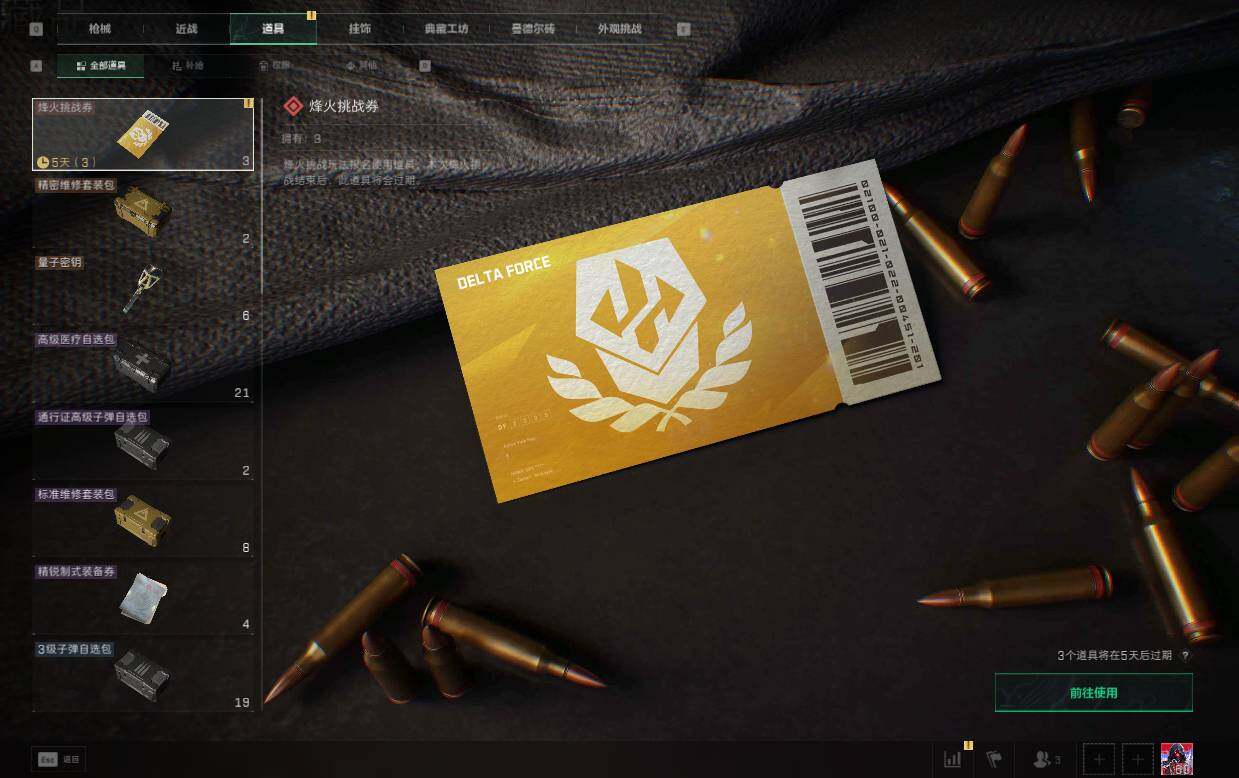Select the 补给 sub-tab
Screen dimensions: 1239x778
click(x=187, y=66)
